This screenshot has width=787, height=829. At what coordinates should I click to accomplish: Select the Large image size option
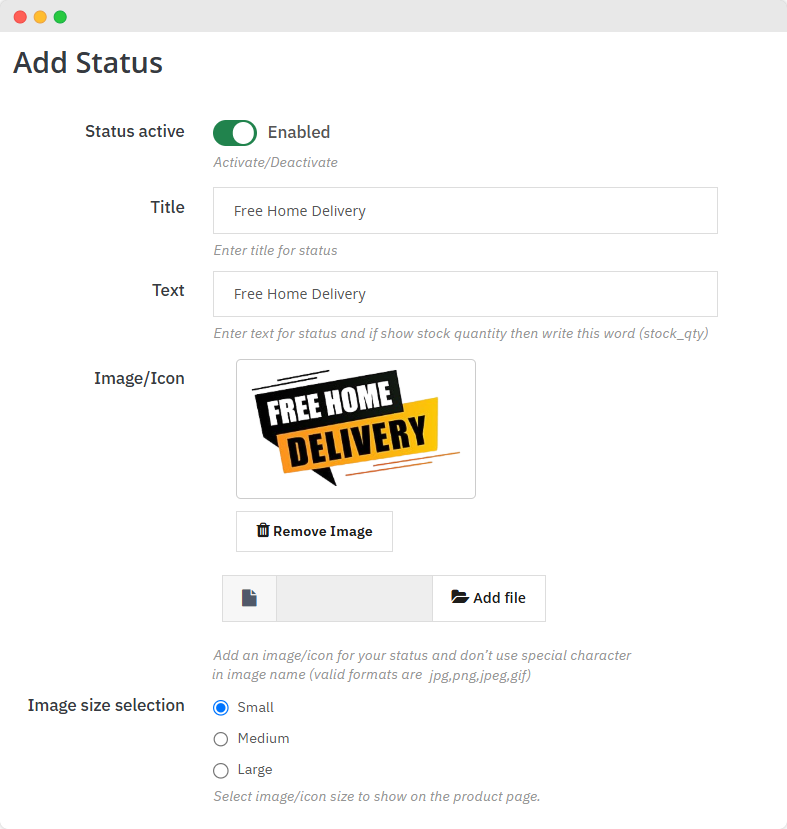(221, 770)
